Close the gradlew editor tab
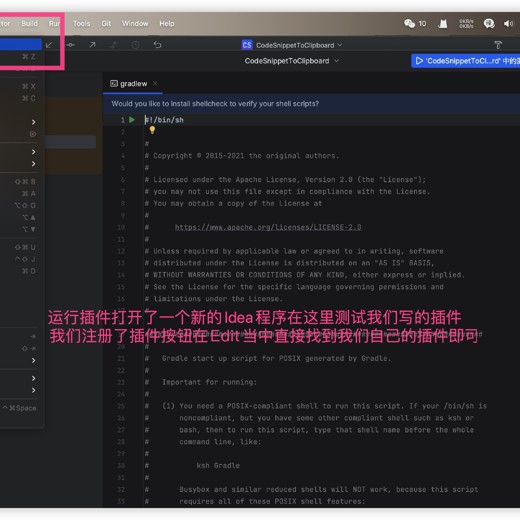520x520 pixels. pos(155,83)
